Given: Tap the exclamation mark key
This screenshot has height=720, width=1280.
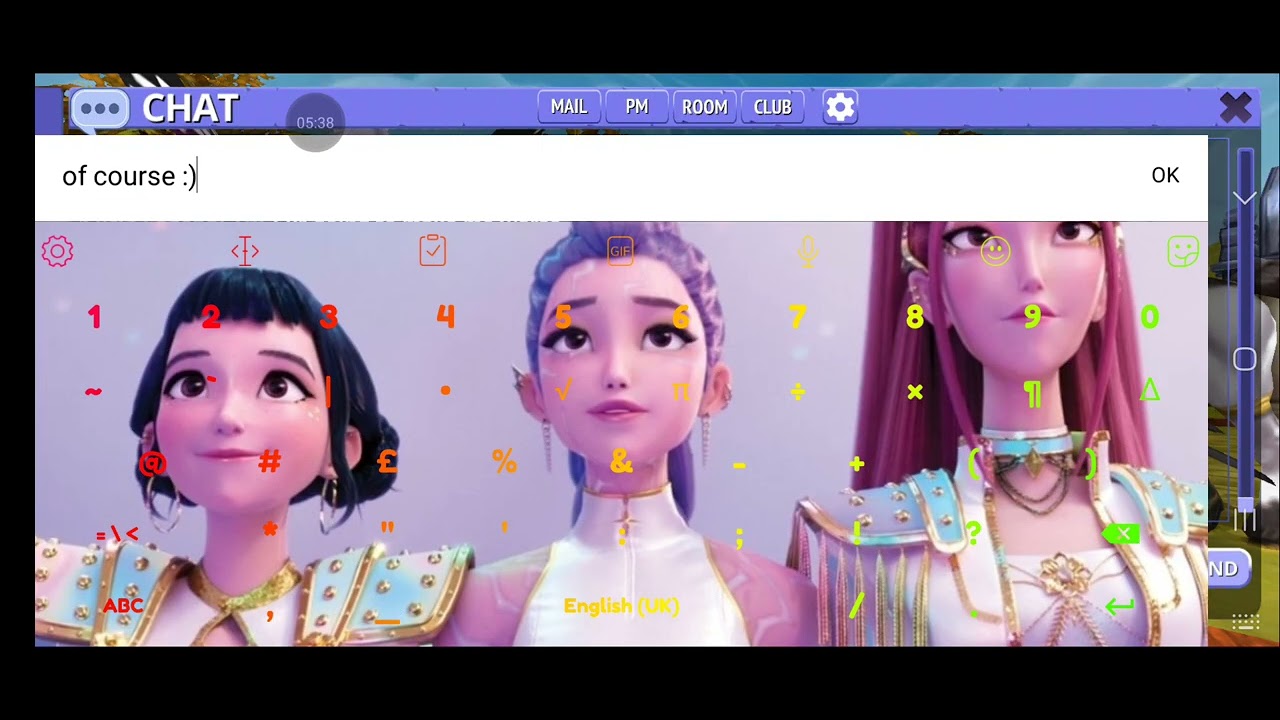Looking at the screenshot, I should [x=857, y=533].
